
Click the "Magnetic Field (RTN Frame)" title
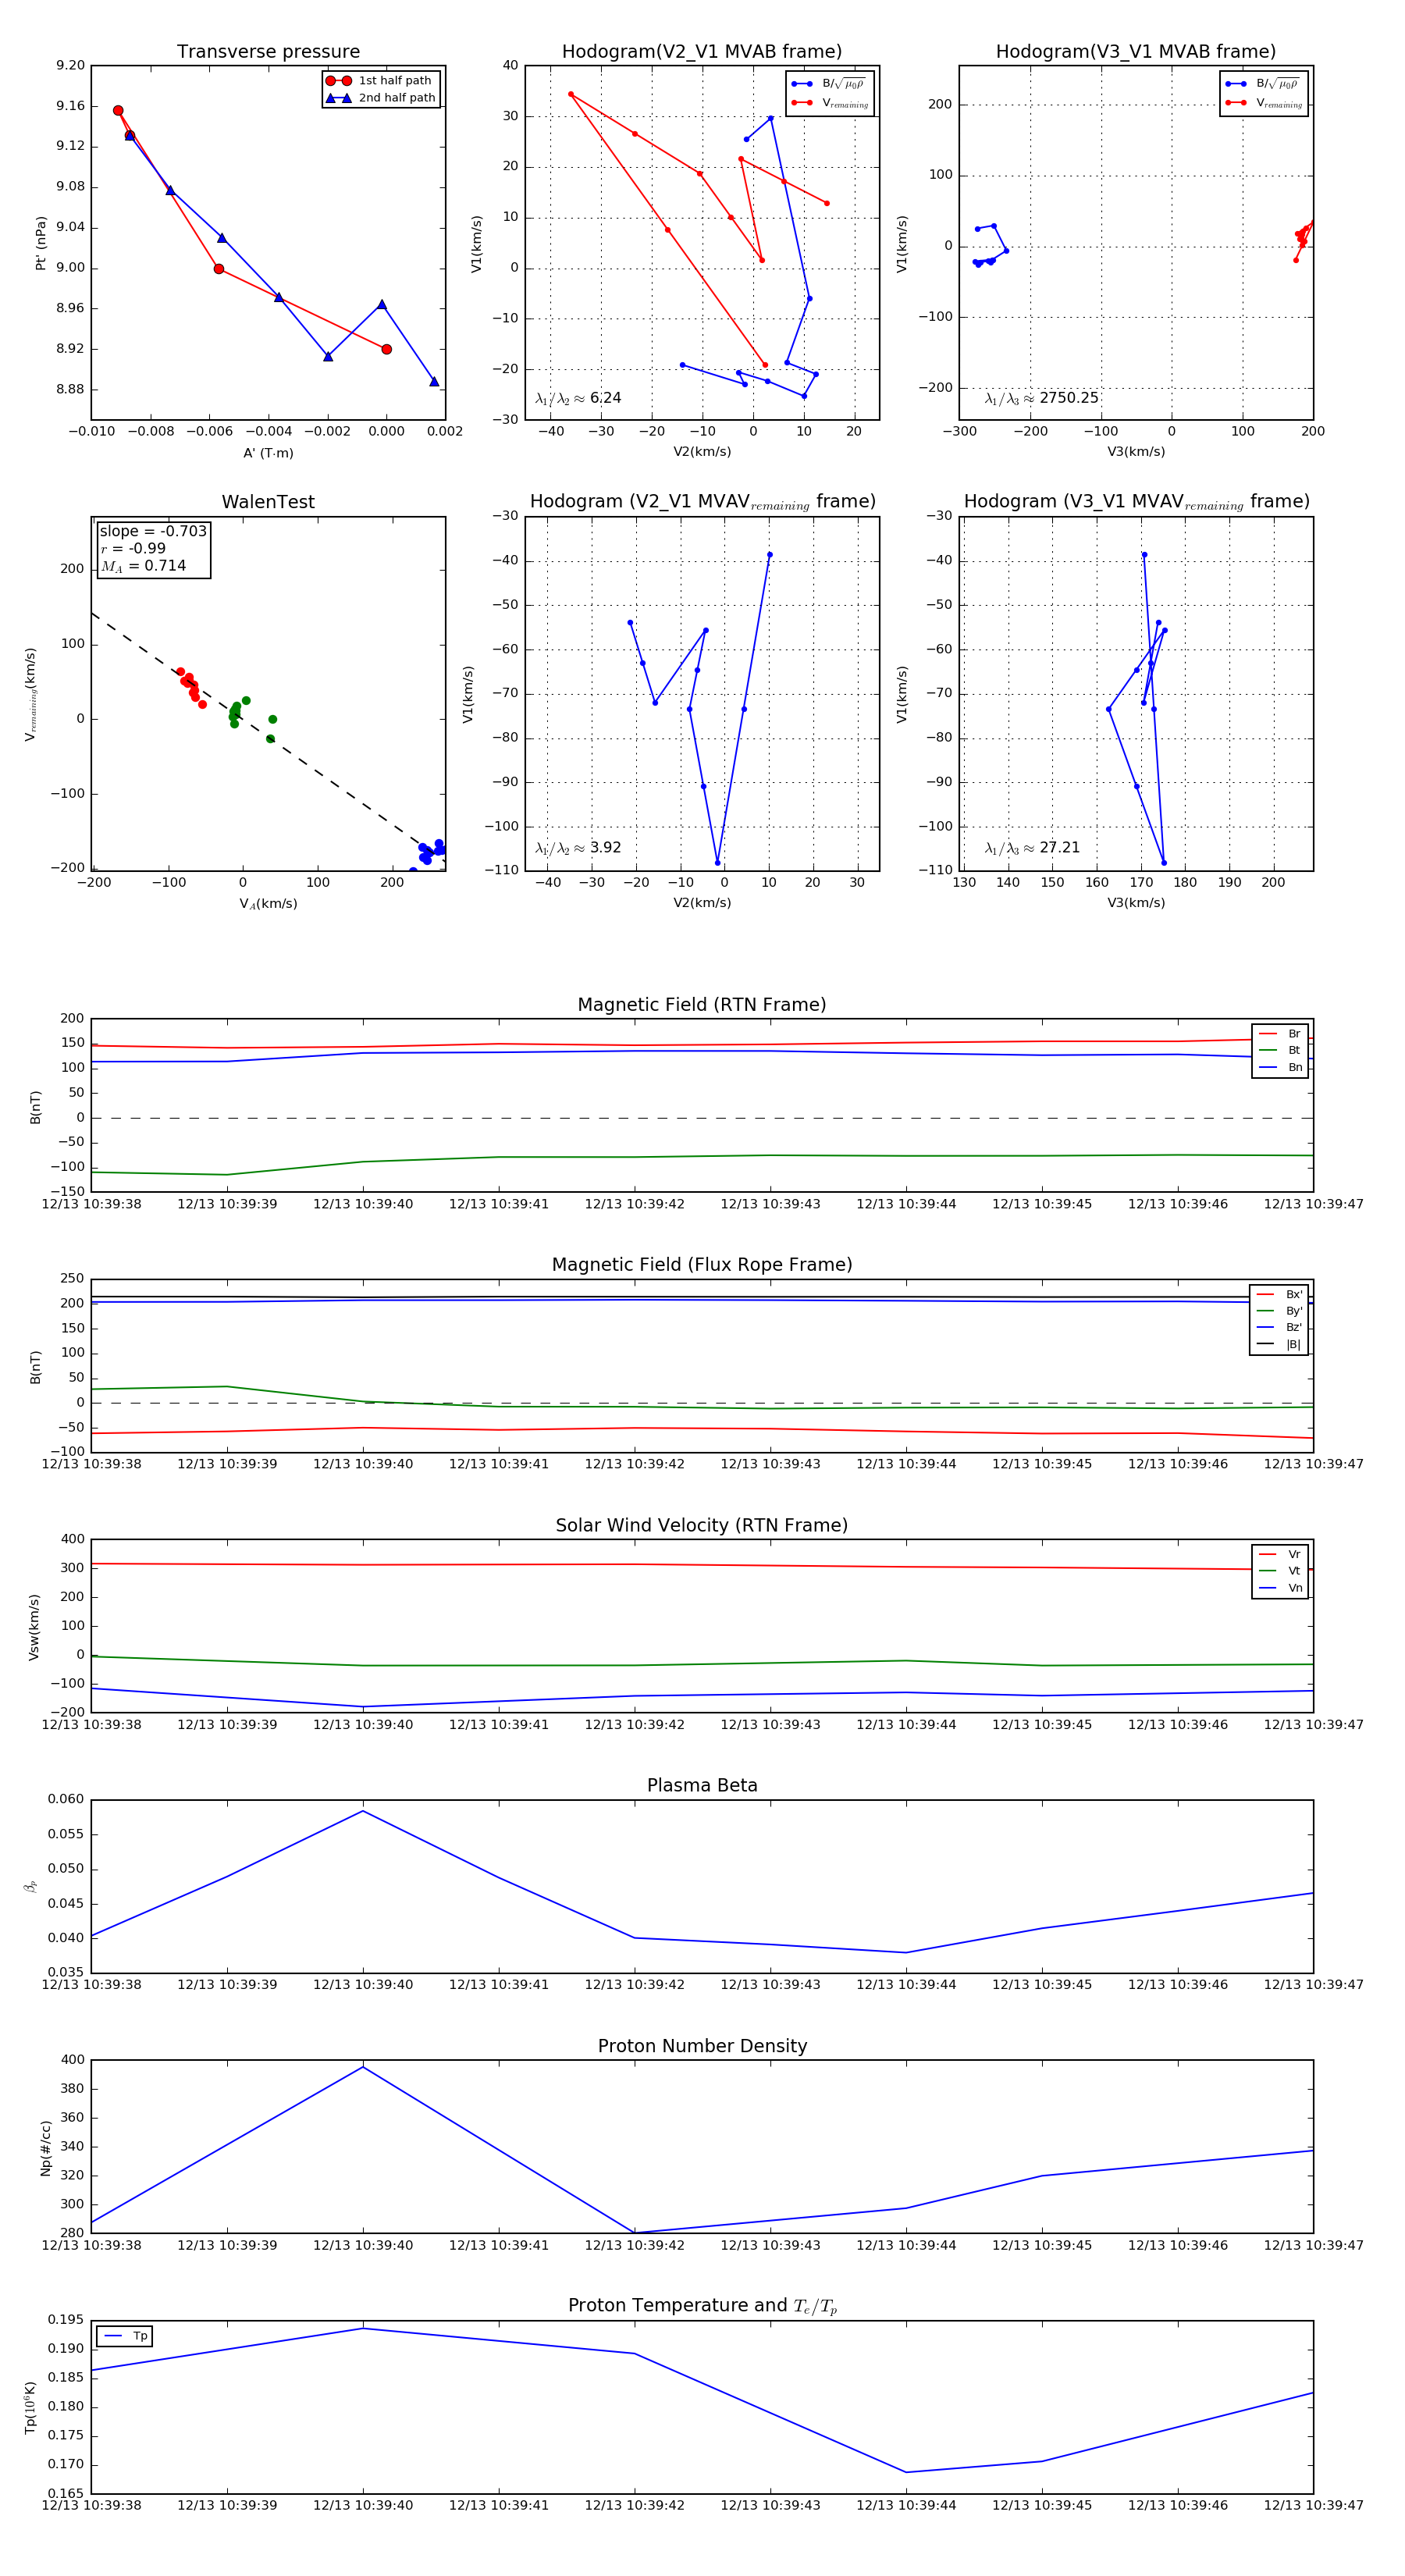click(x=702, y=1005)
